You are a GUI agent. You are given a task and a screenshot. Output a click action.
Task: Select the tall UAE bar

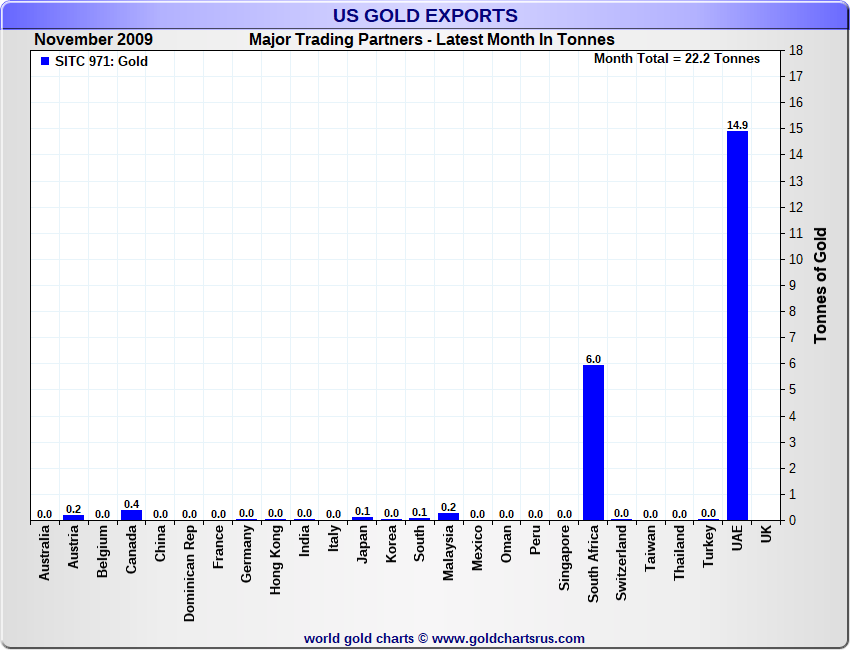[737, 326]
